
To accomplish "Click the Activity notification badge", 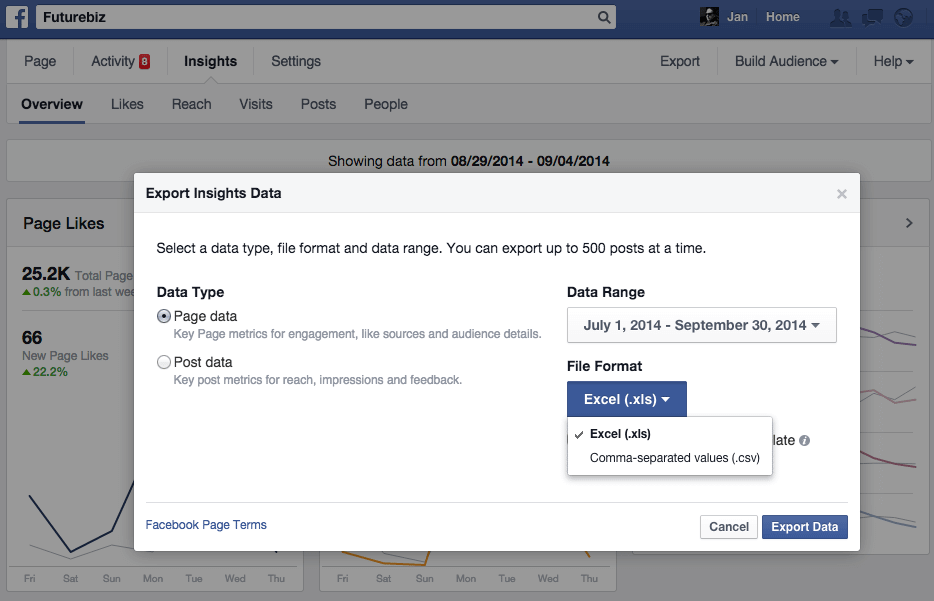I will pos(144,61).
